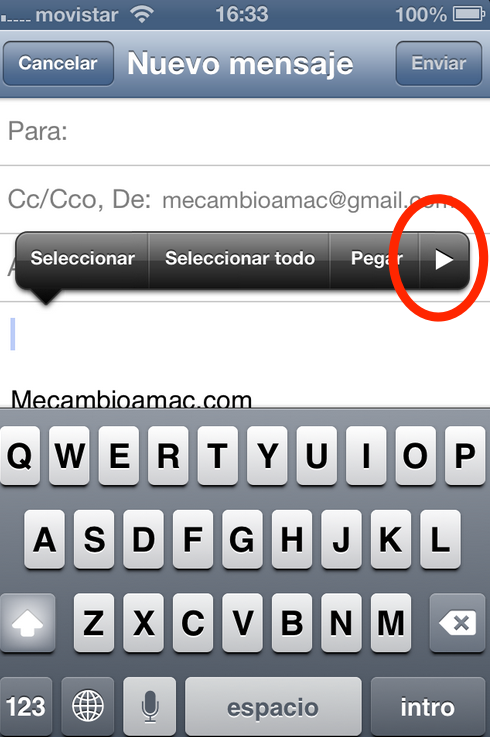Tap the globe keyboard language icon
This screenshot has height=737, width=490.
(x=87, y=706)
